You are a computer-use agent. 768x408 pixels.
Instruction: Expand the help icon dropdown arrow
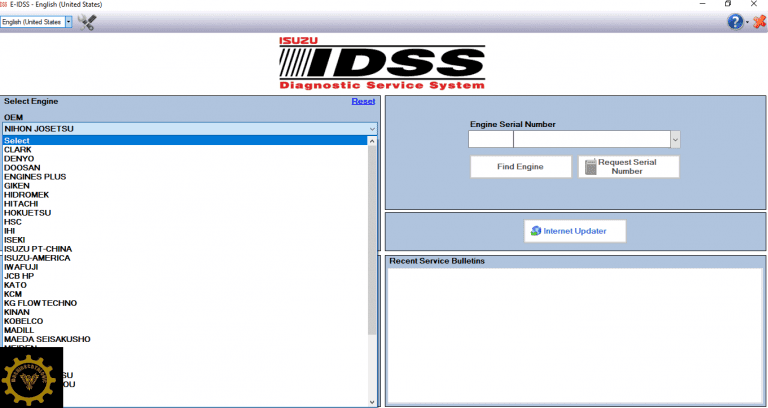tap(747, 23)
